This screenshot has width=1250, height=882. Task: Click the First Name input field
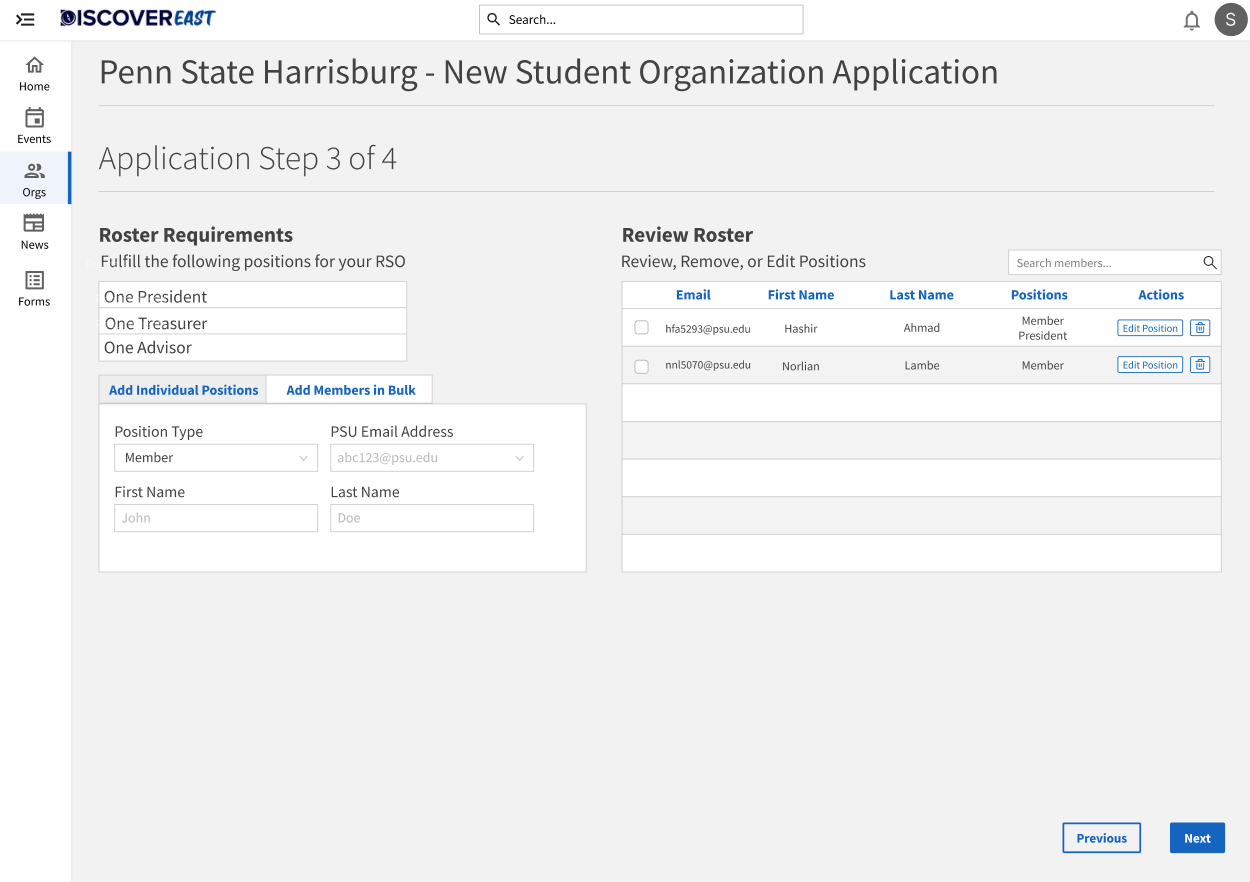point(216,518)
